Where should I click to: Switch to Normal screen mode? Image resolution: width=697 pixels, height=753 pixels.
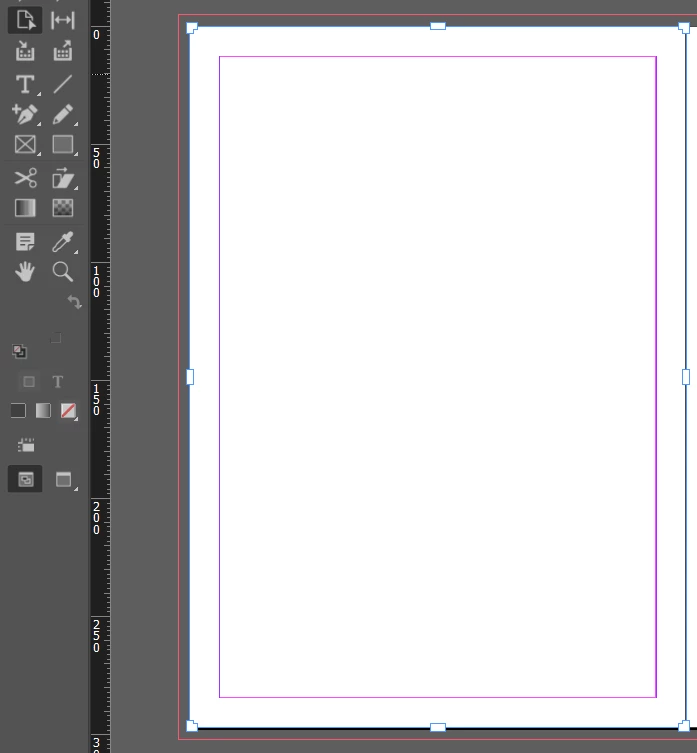point(25,479)
